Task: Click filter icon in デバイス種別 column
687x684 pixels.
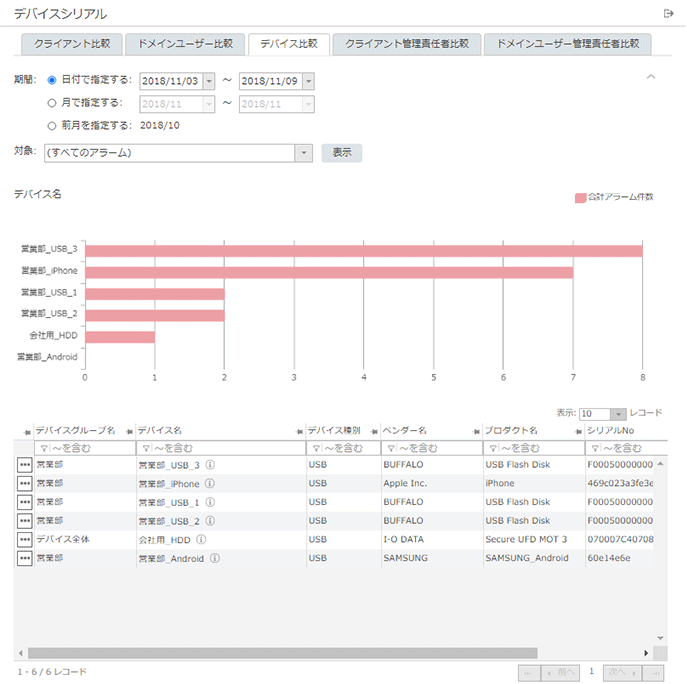Action: (314, 448)
